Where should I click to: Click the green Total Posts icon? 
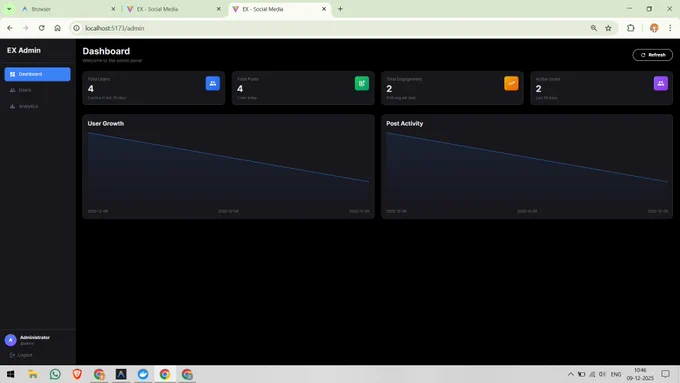[x=362, y=83]
